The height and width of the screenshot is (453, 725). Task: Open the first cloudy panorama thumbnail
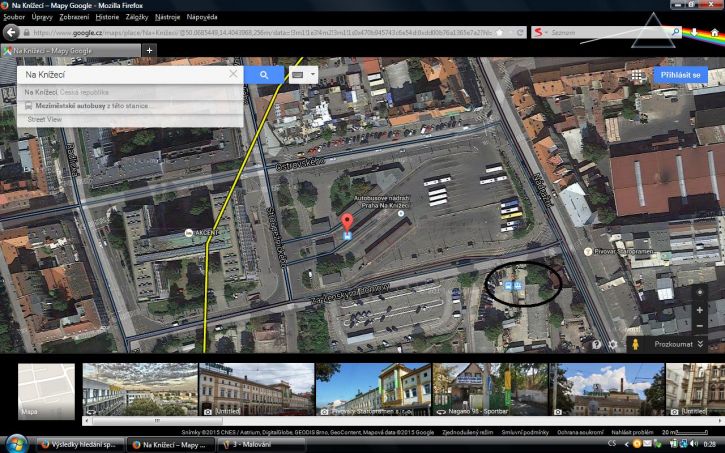point(140,389)
